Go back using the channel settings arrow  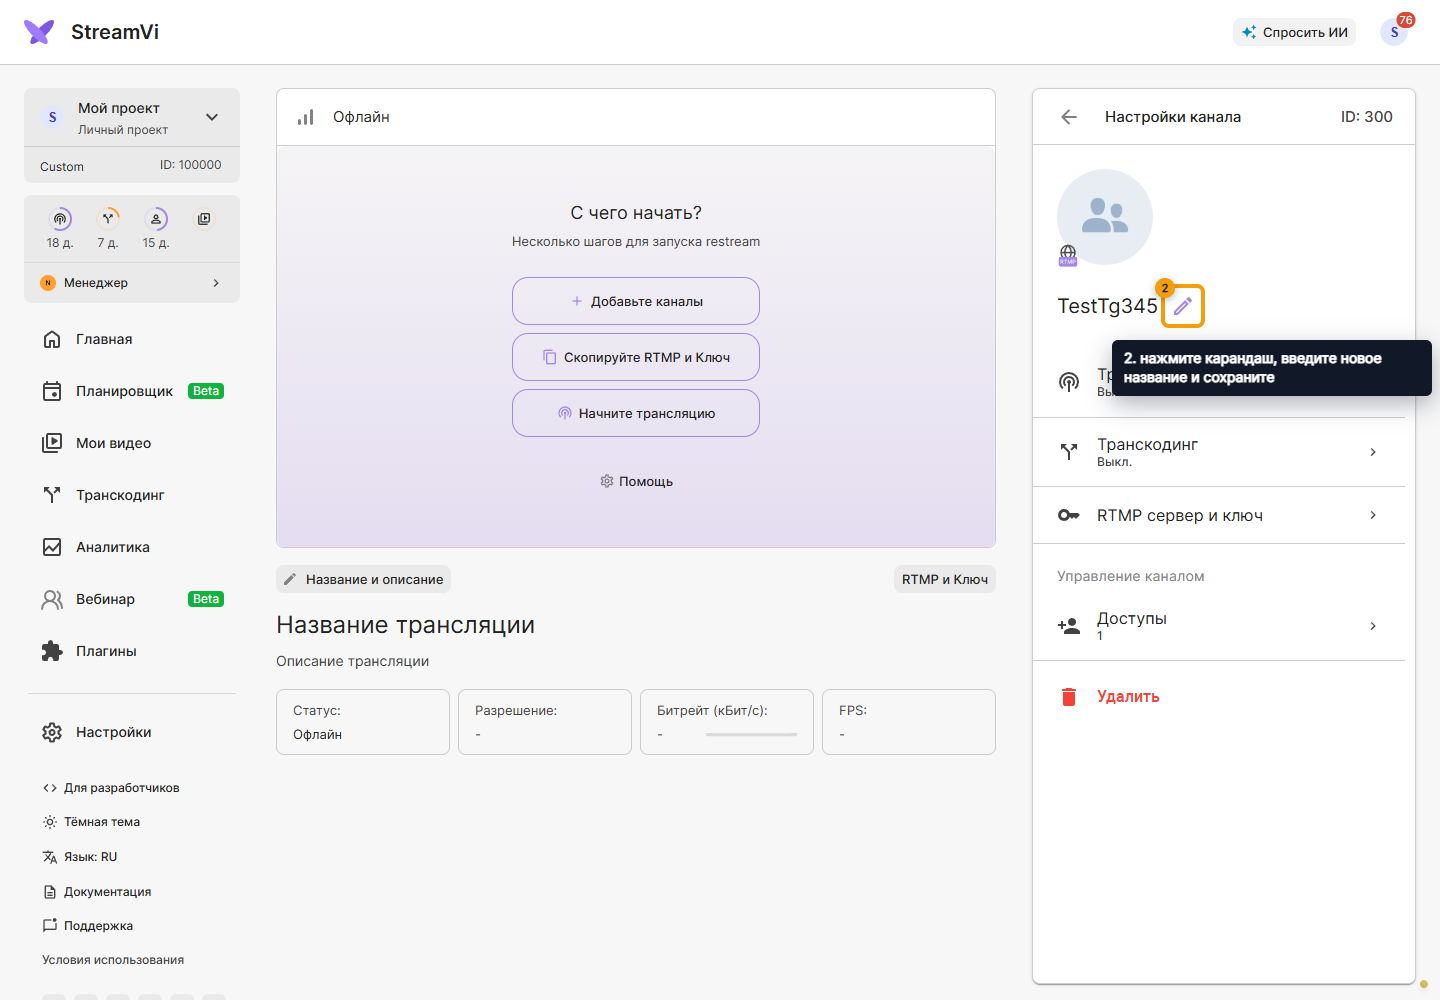point(1069,117)
